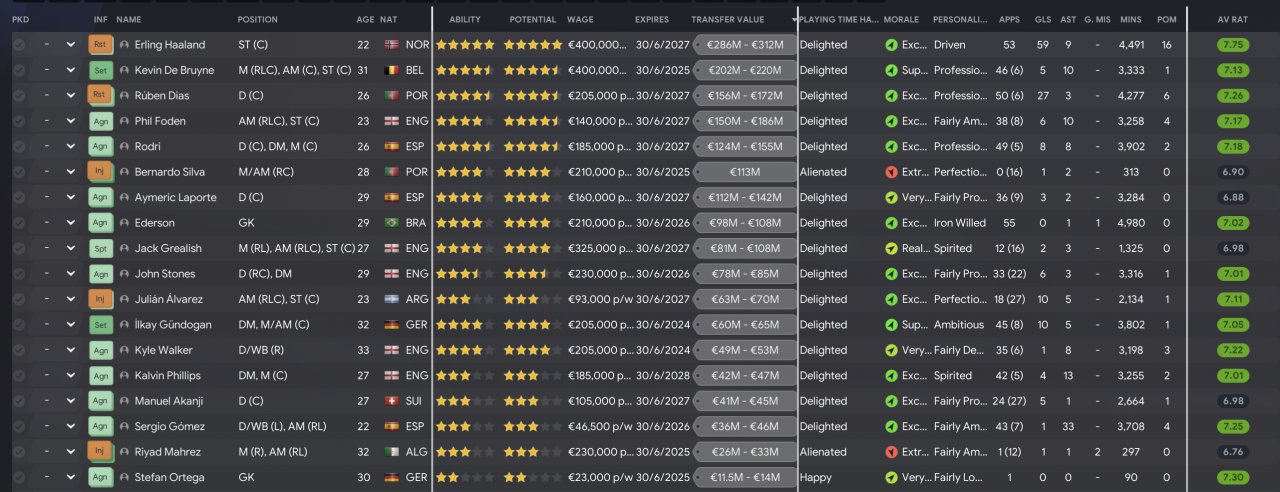Click the Belgium flag in De Bruyne's row
The image size is (1280, 492).
point(391,71)
